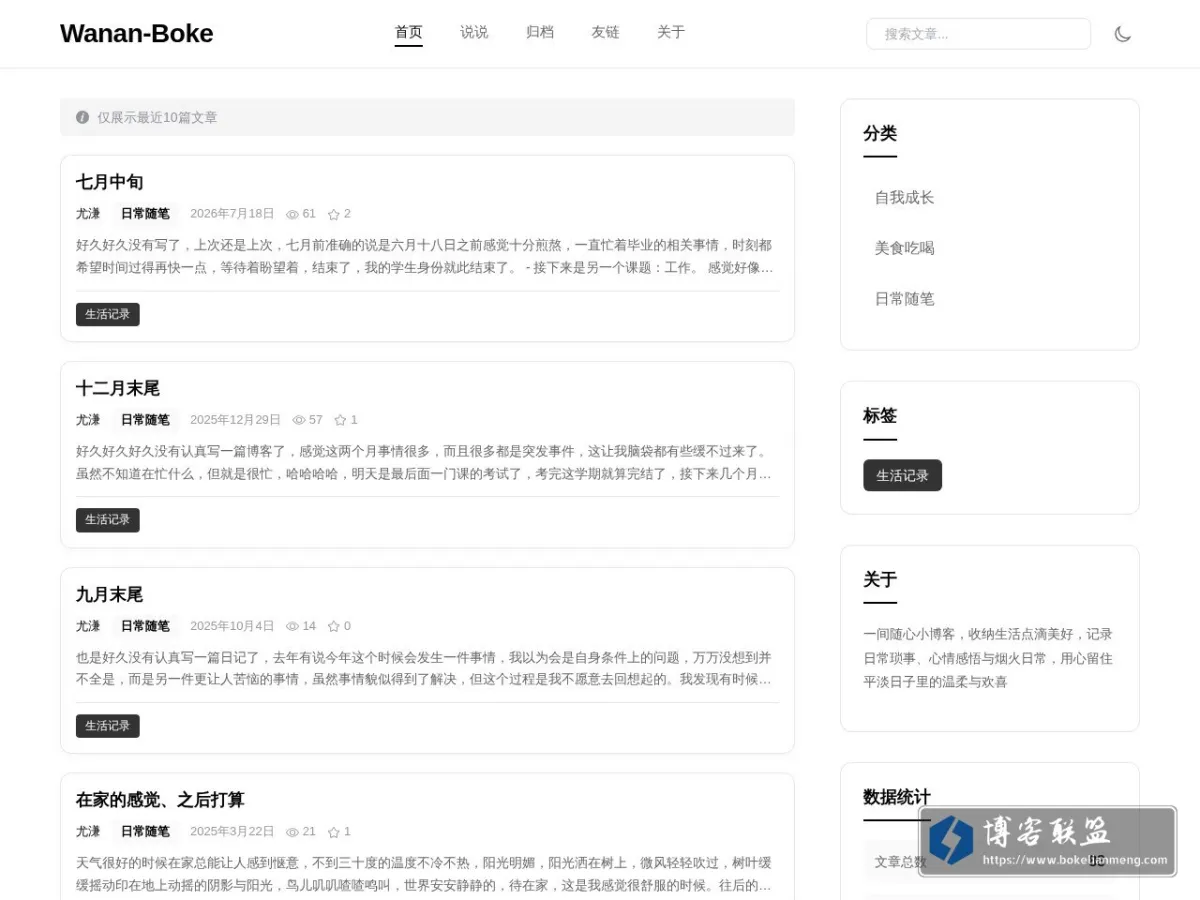Click 生活记录 tag under 十二月末尾 post
This screenshot has height=900, width=1200.
(107, 520)
